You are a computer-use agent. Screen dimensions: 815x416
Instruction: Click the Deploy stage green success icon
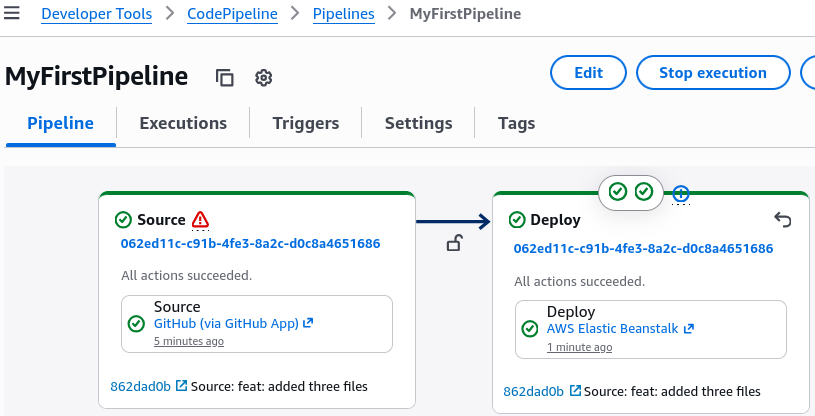[x=517, y=220]
